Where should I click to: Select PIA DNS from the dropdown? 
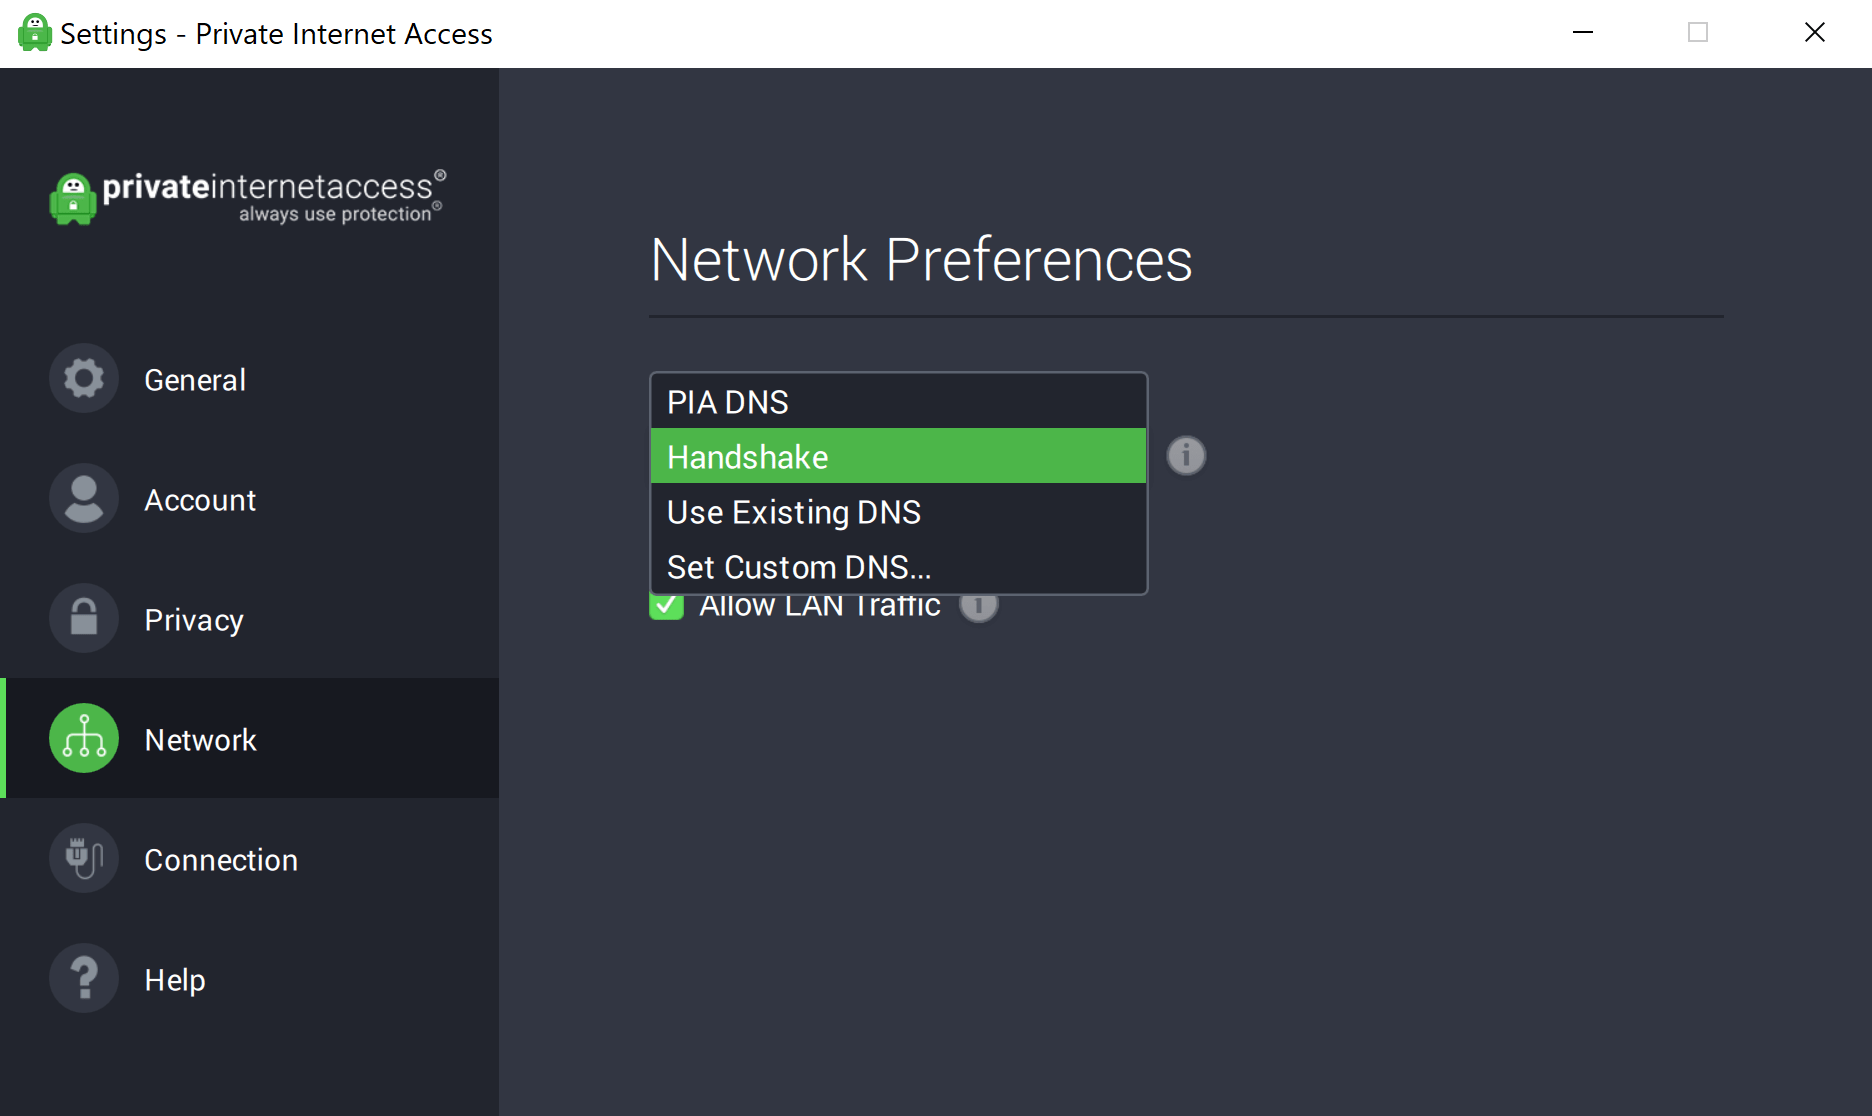[x=897, y=402]
